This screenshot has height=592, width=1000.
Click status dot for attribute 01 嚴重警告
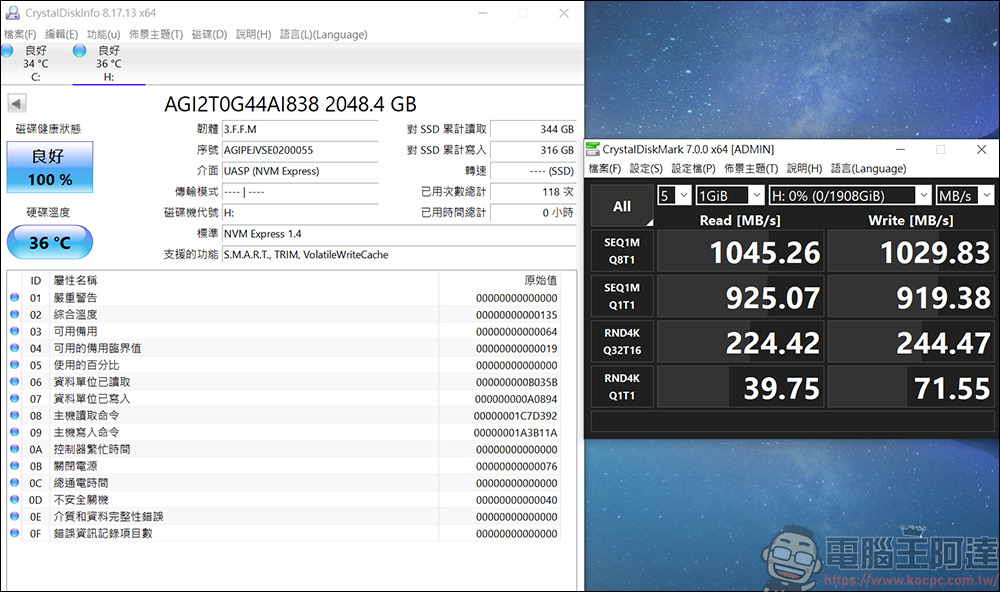tap(15, 297)
